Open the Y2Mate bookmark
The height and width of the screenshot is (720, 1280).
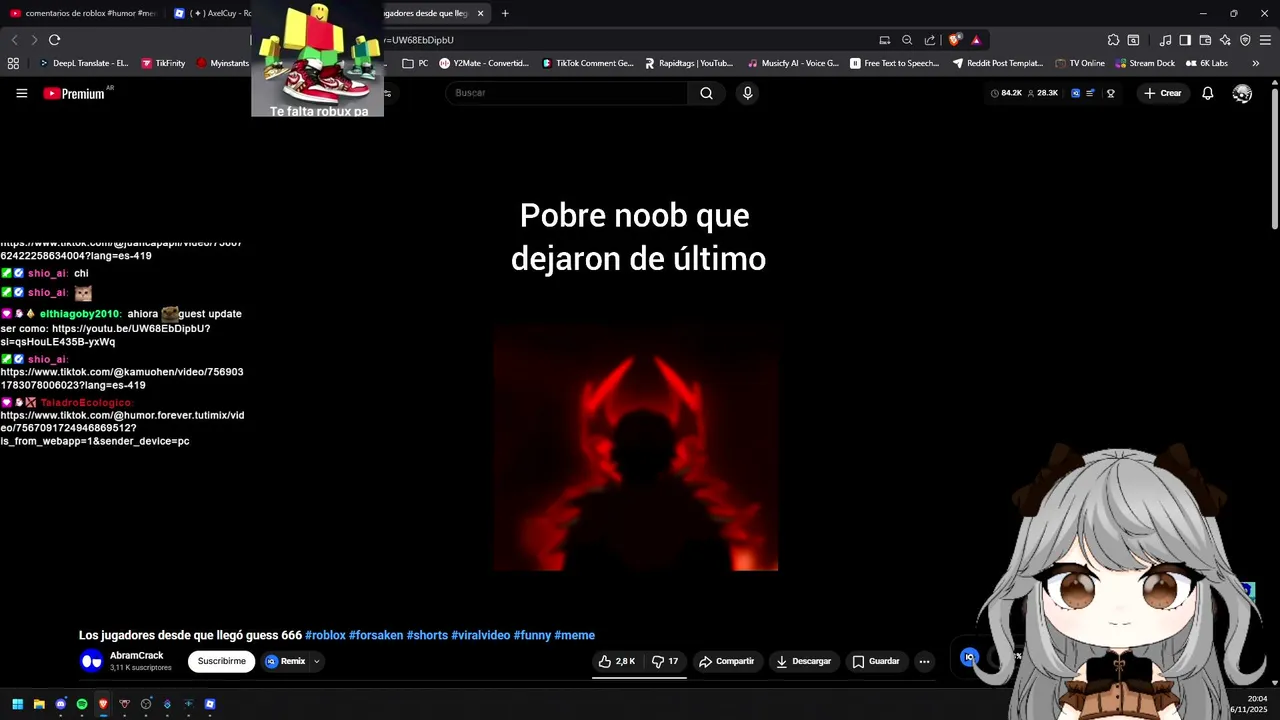pyautogui.click(x=484, y=63)
